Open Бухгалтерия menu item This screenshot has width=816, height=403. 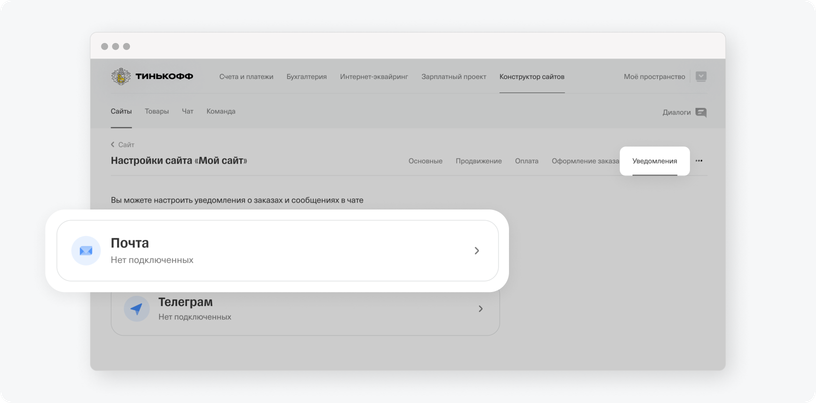tap(307, 77)
